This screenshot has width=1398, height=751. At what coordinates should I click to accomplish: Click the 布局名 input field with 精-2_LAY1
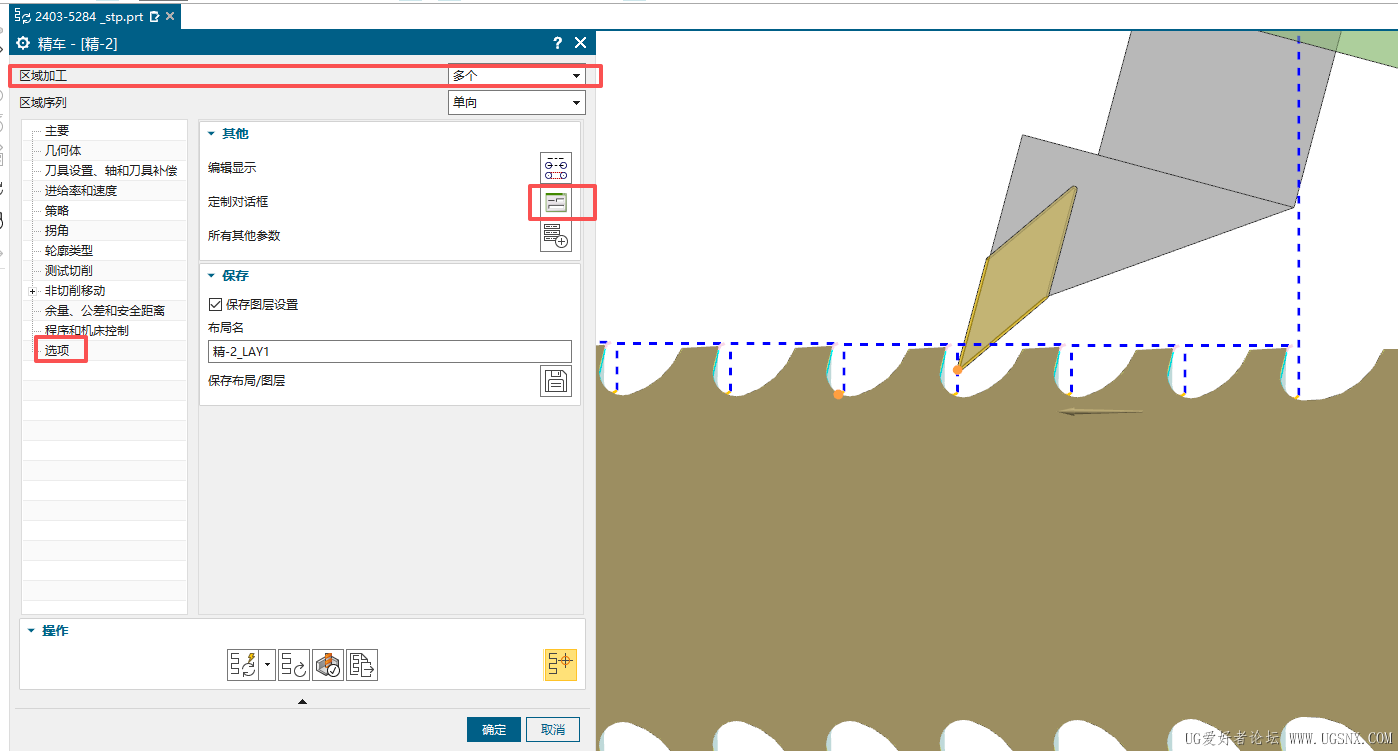(390, 351)
